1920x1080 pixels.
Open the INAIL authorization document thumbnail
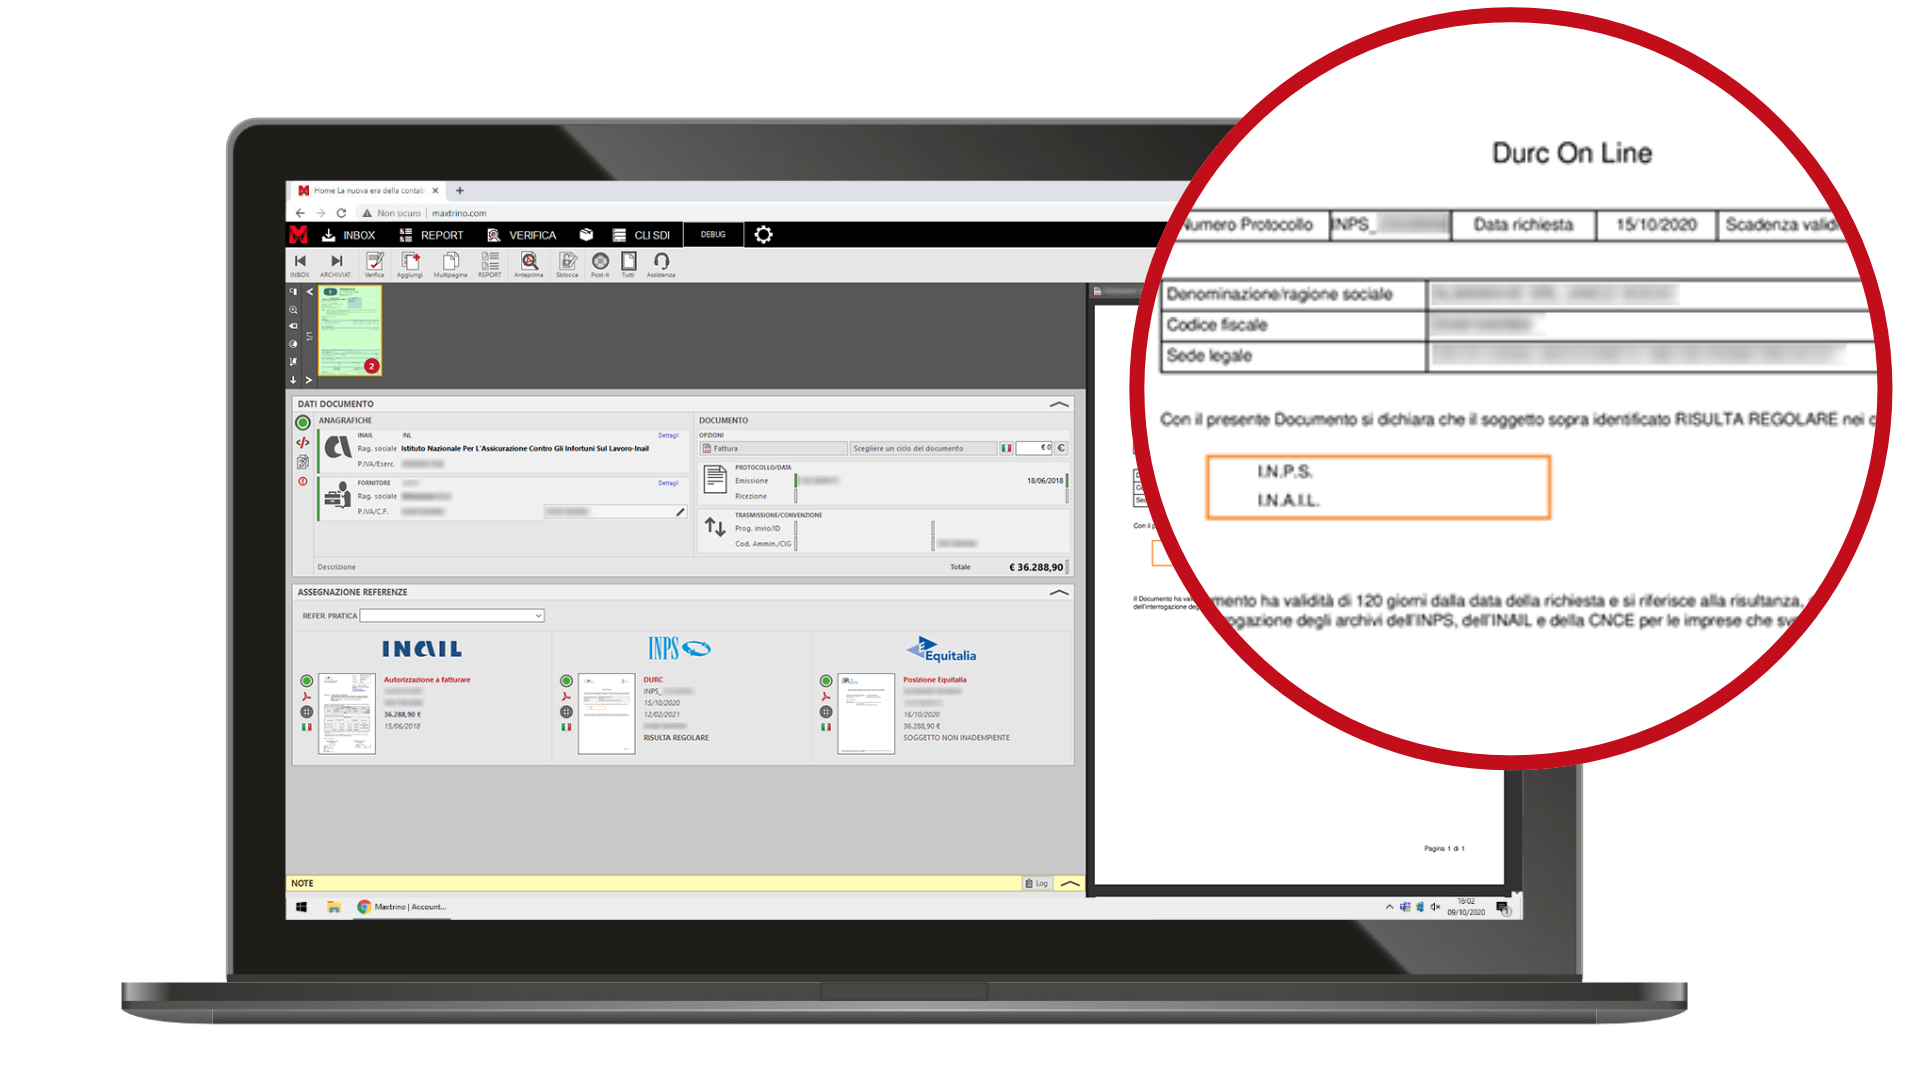(347, 714)
